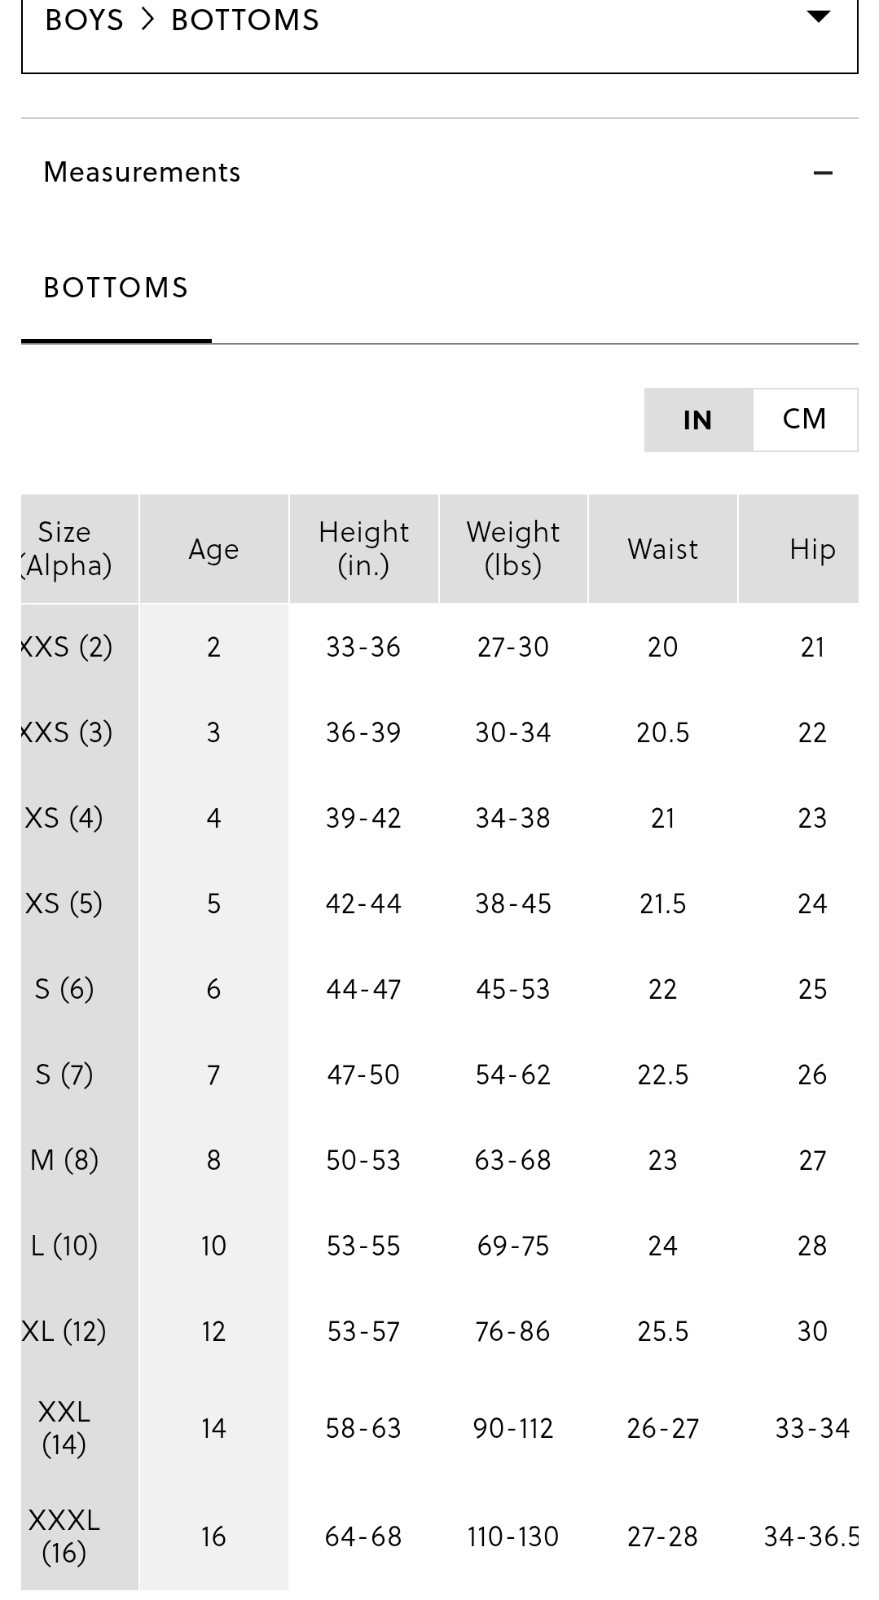Select the XXS (2) size row

click(x=440, y=647)
